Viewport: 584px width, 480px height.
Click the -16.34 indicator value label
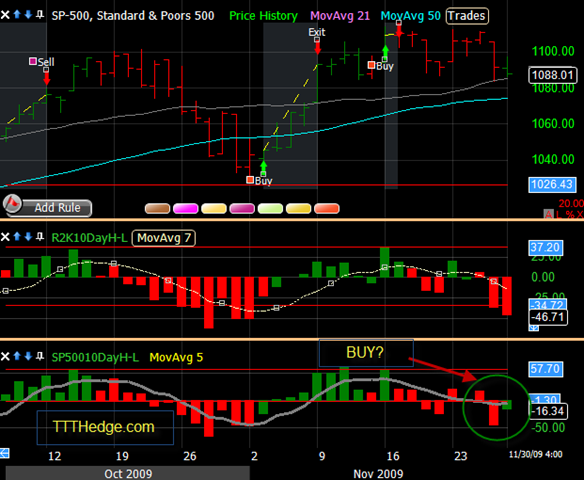[548, 411]
